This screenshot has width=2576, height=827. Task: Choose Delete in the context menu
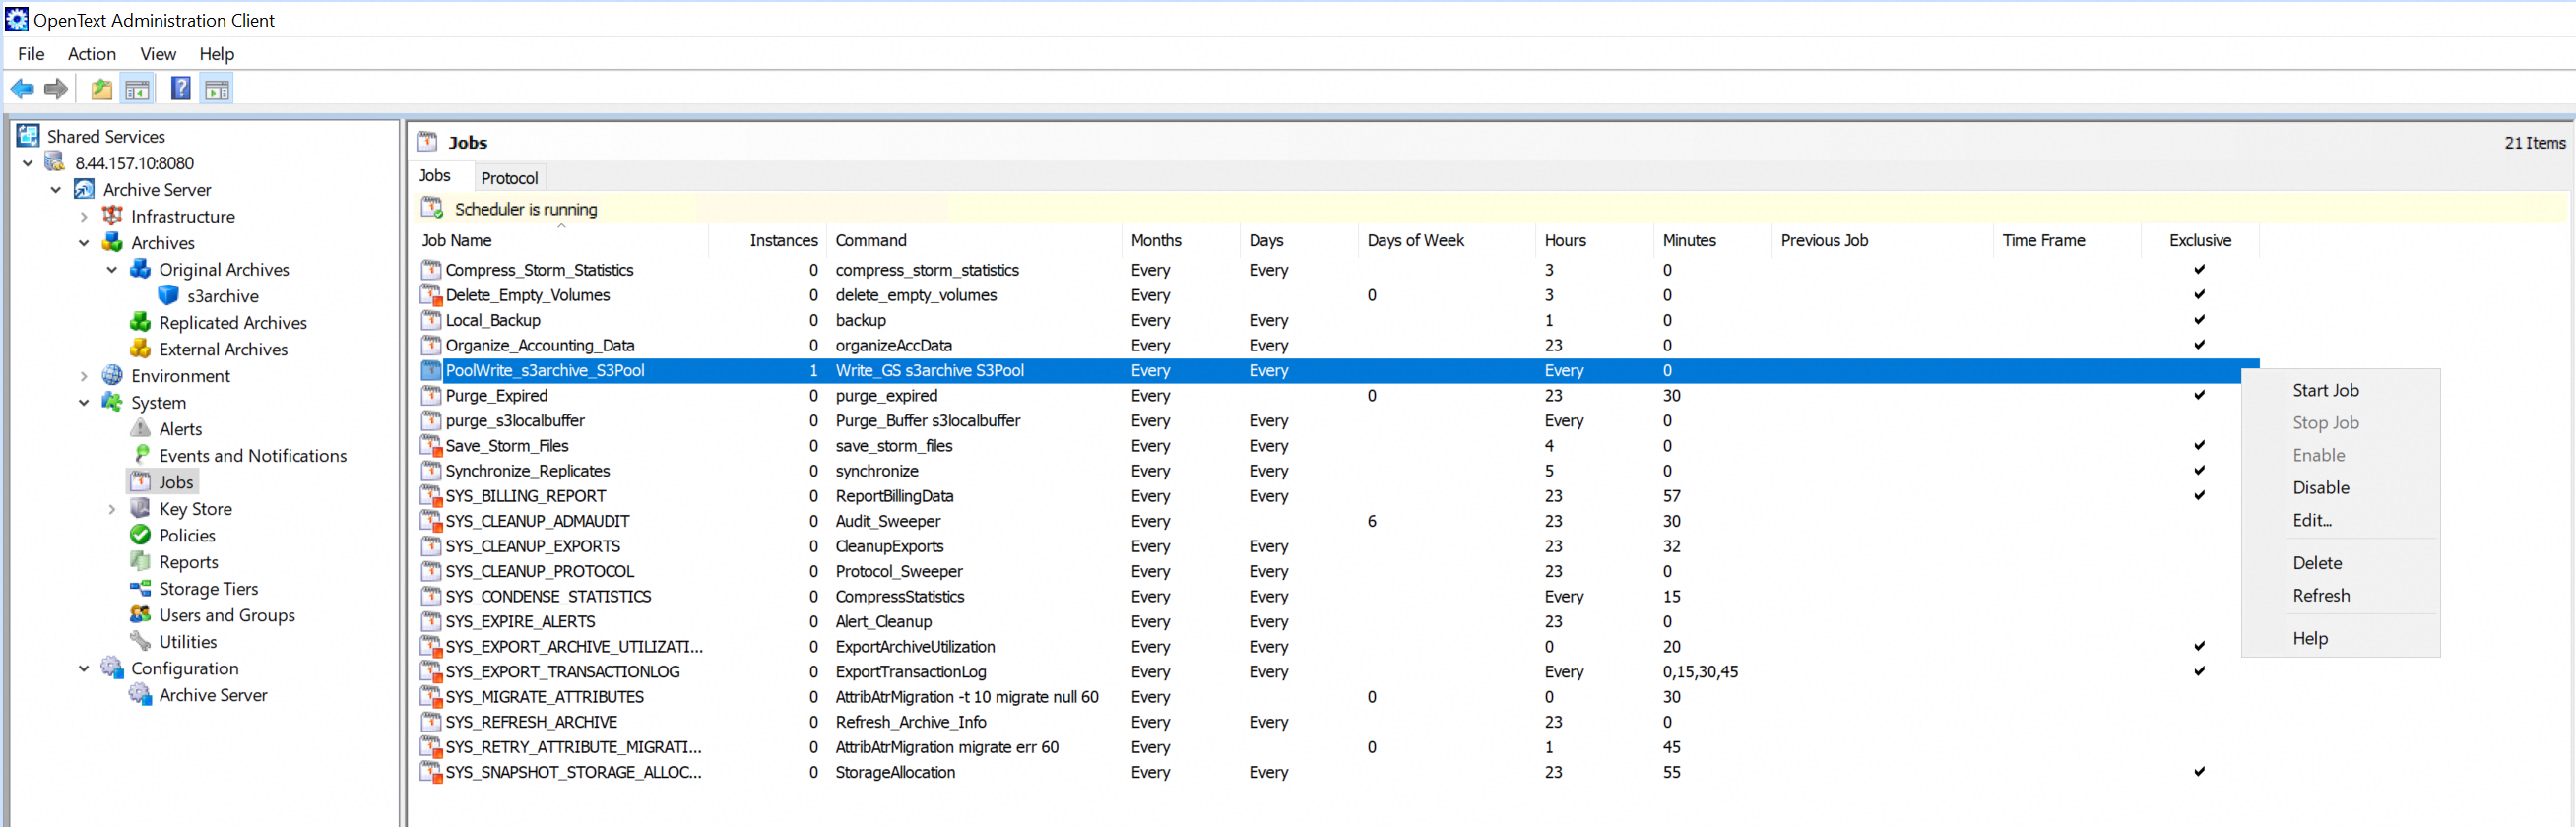[x=2317, y=563]
